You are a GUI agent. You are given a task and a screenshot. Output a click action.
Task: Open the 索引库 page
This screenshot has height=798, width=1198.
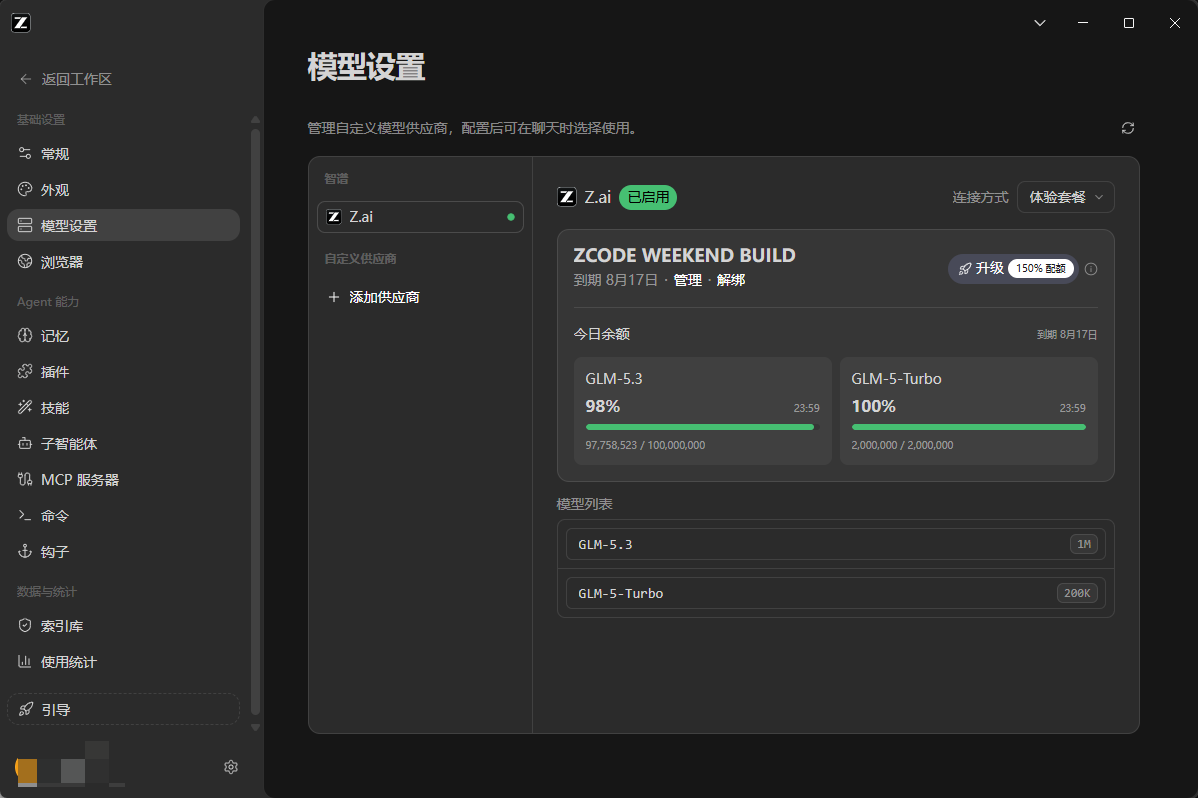[x=124, y=625]
